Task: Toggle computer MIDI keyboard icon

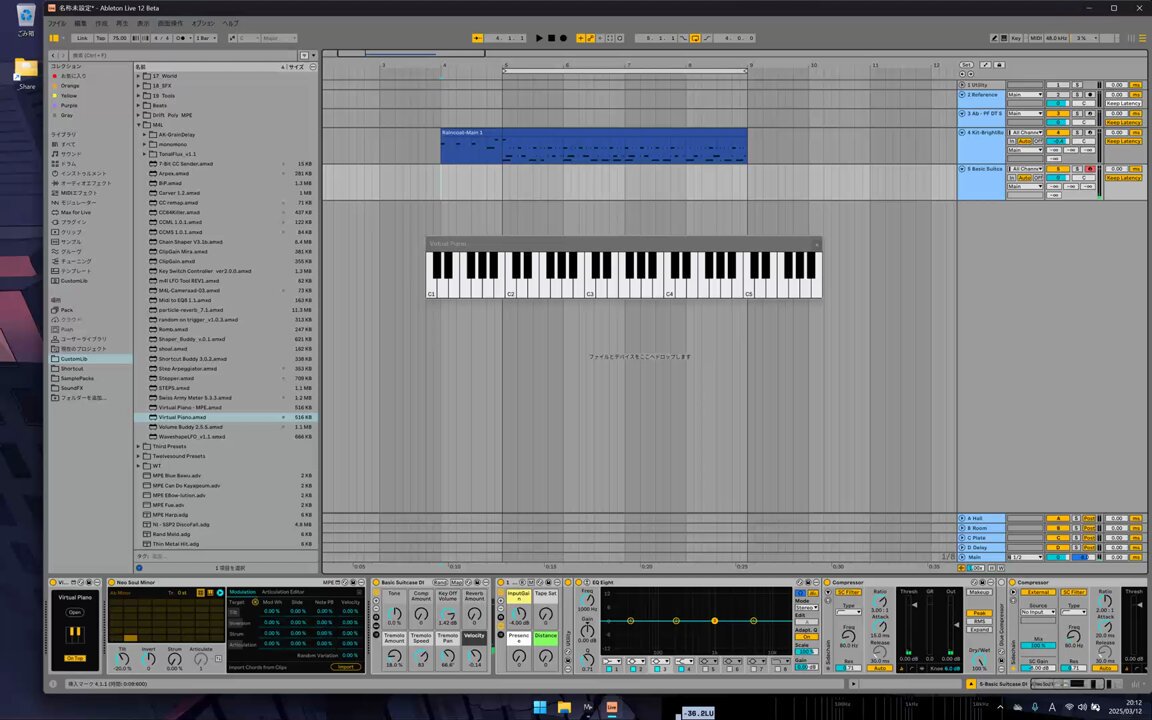Action: pyautogui.click(x=1004, y=38)
